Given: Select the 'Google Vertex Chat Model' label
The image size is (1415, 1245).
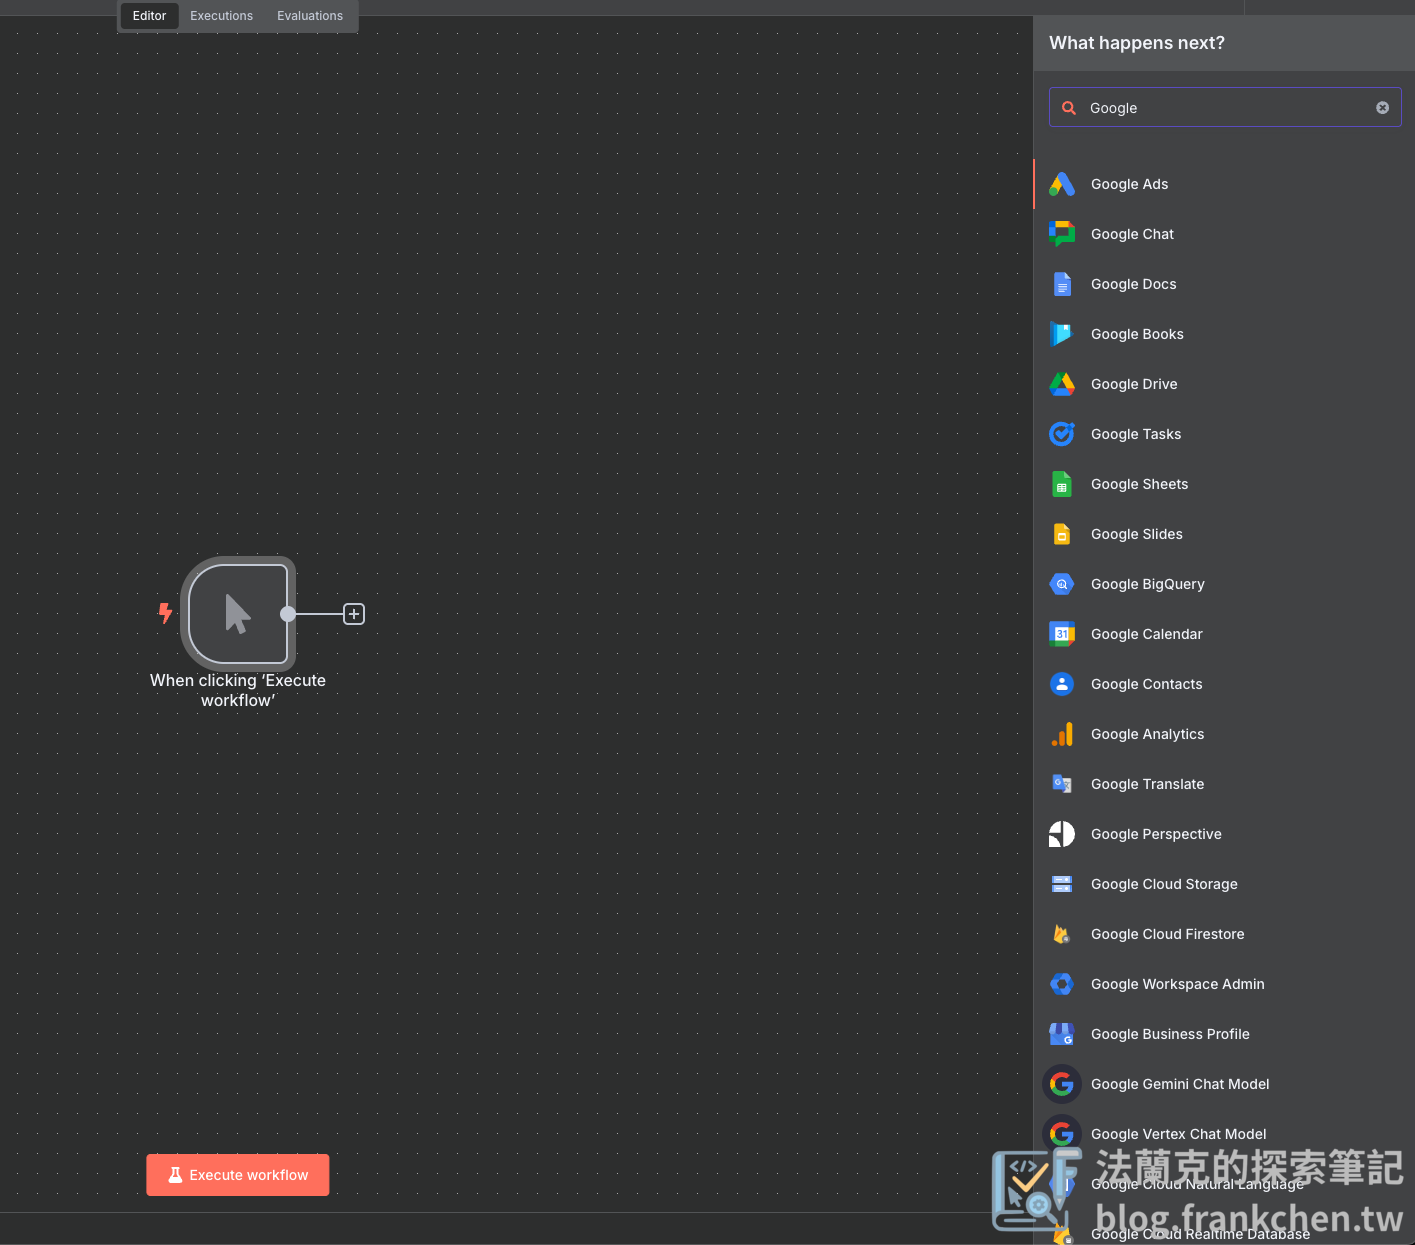Looking at the screenshot, I should (x=1179, y=1134).
